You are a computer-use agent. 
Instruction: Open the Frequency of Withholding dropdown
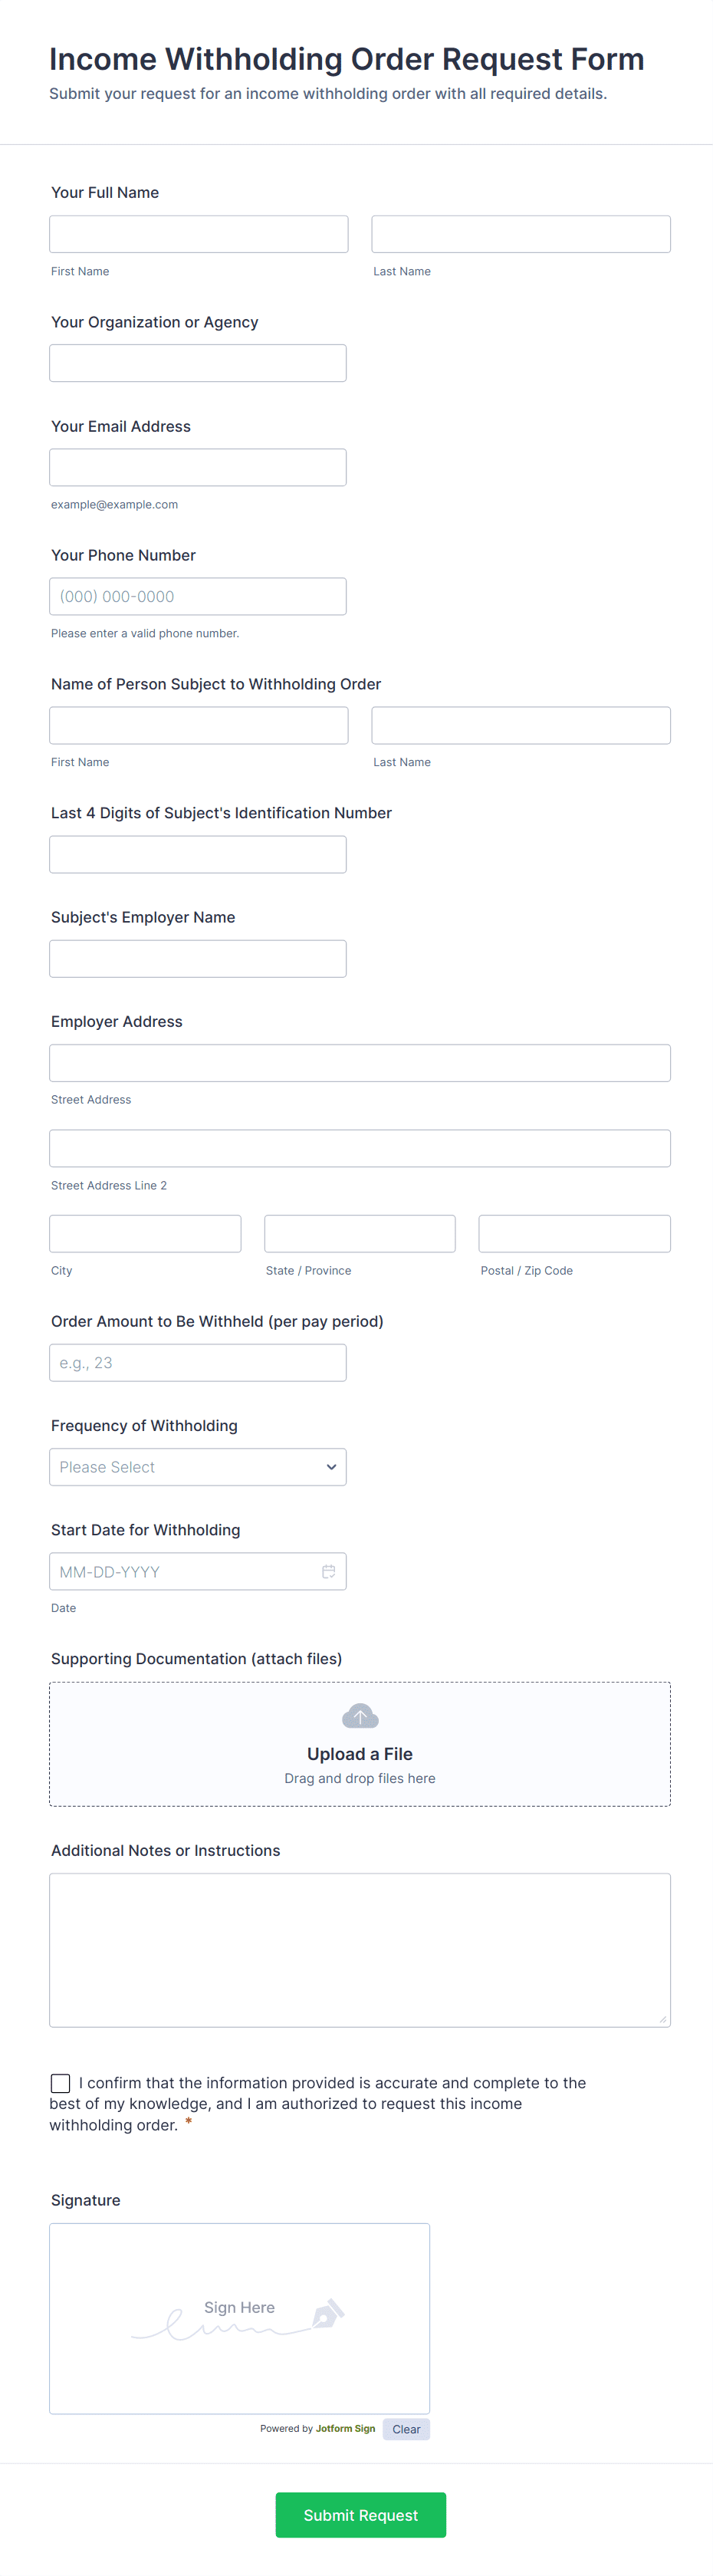click(x=198, y=1467)
